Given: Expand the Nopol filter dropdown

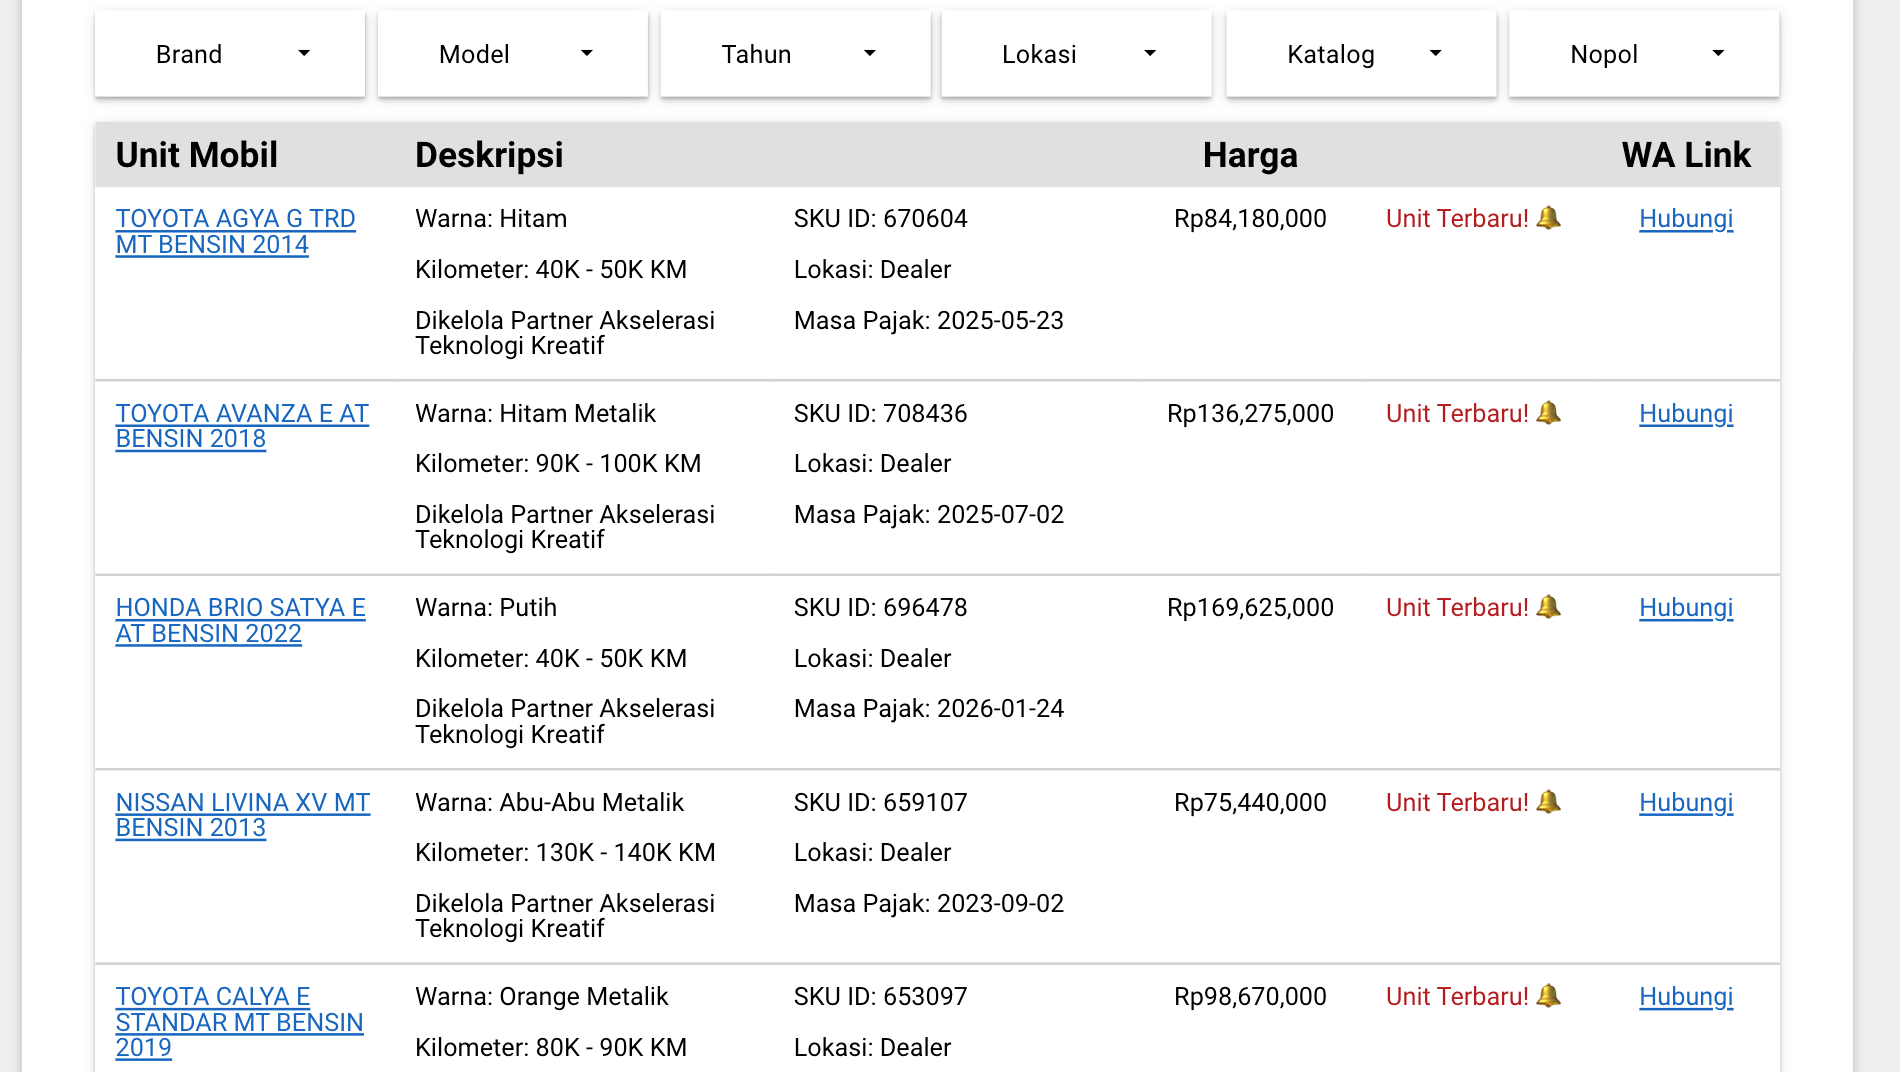Looking at the screenshot, I should click(x=1644, y=54).
